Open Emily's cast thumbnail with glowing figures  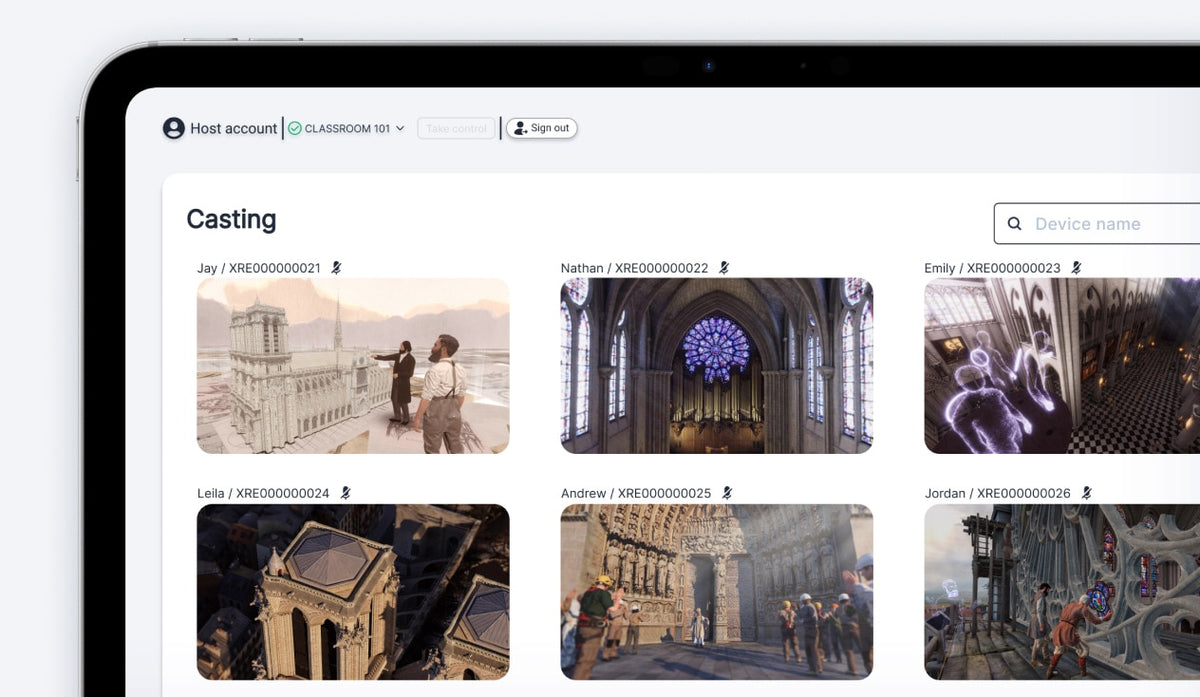[x=1062, y=366]
